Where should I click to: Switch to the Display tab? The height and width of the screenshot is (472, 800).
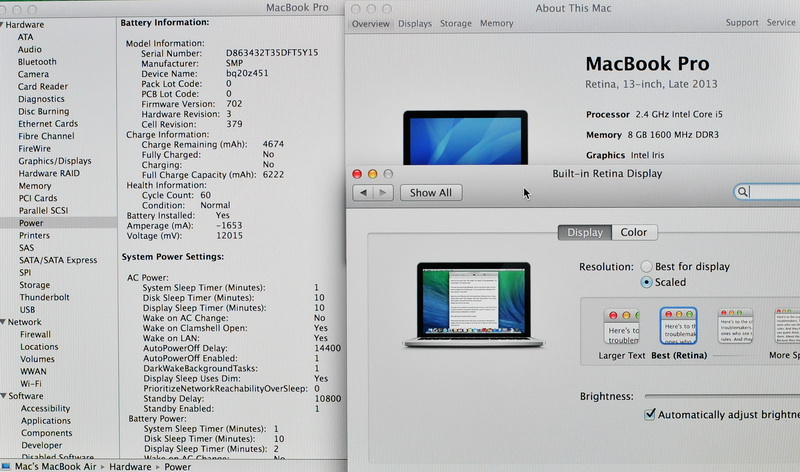tap(585, 232)
